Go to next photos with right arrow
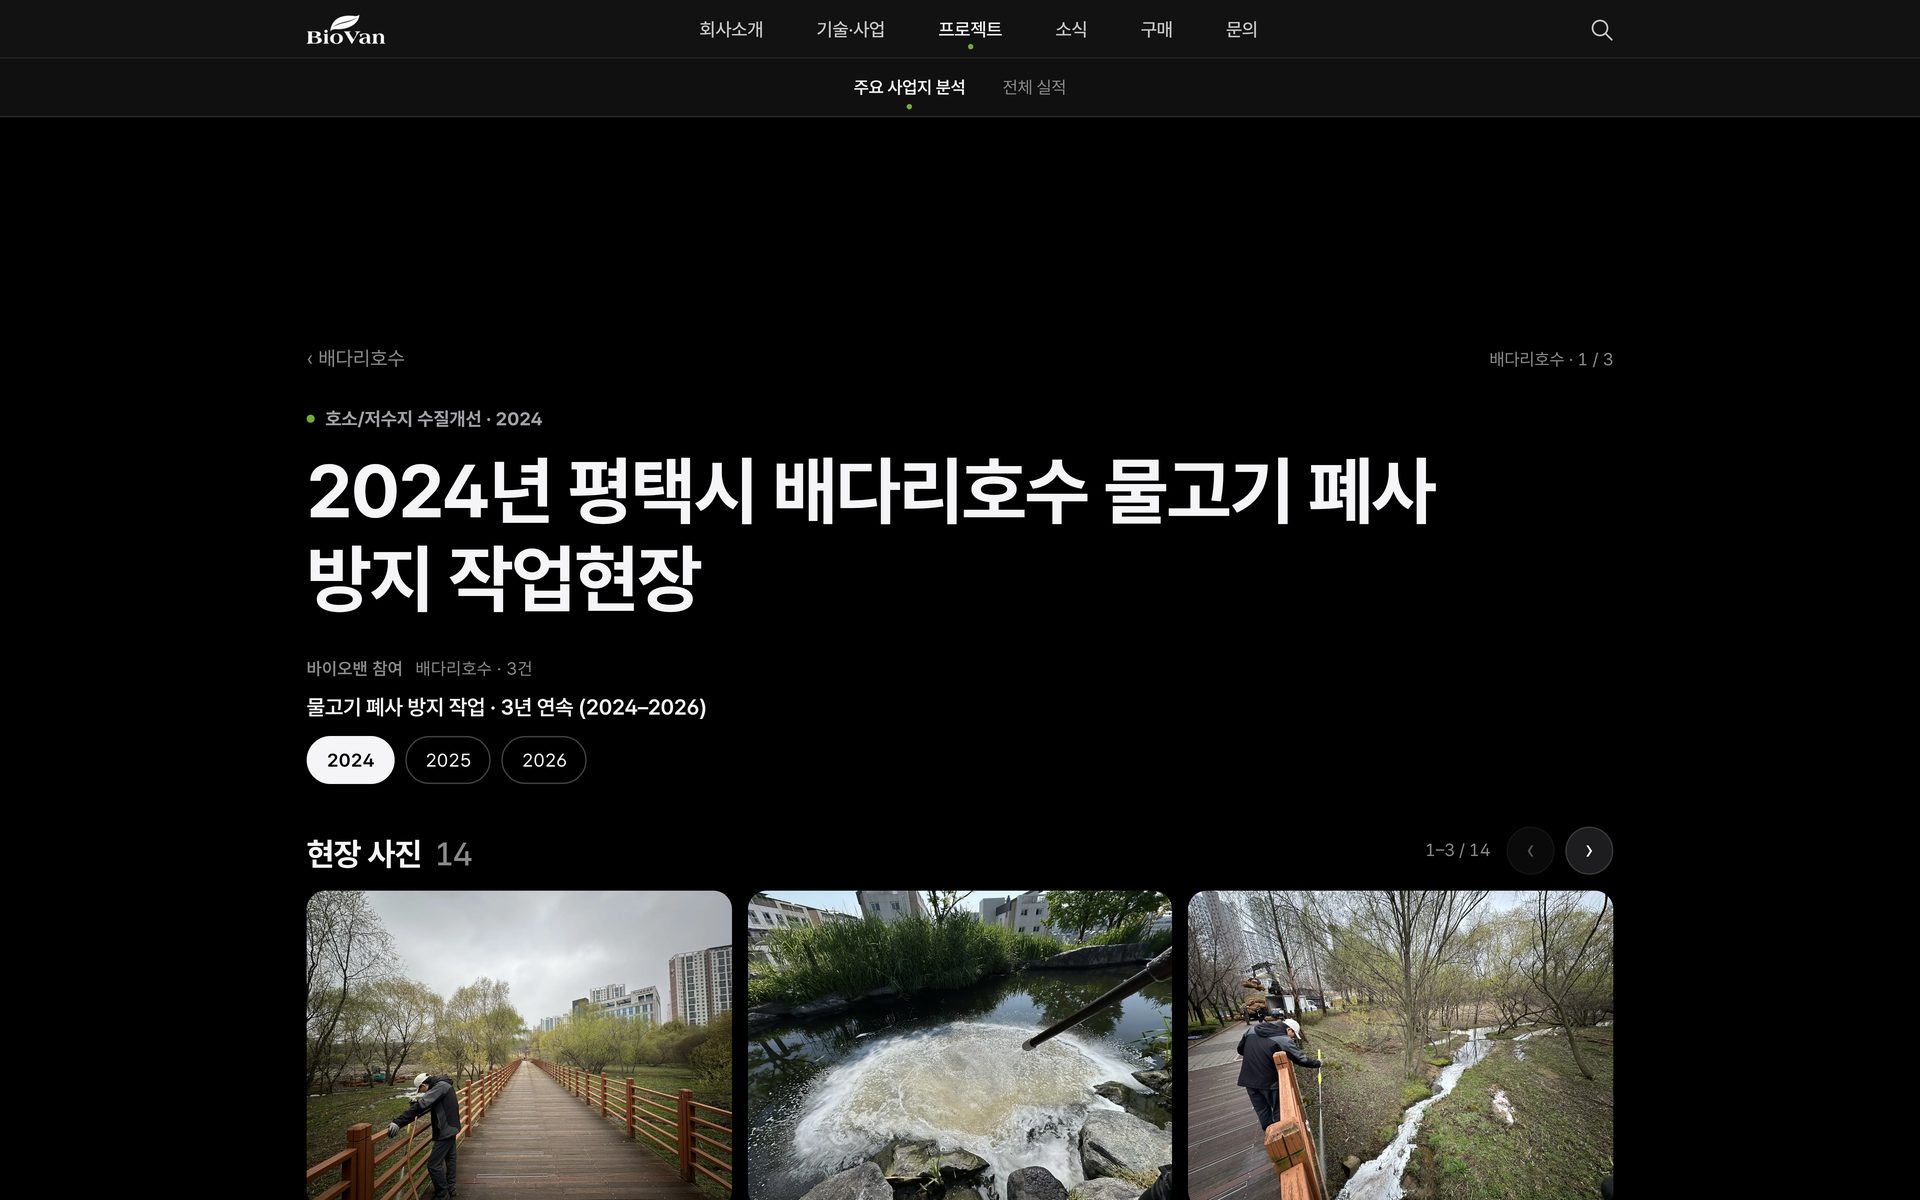 point(1588,850)
